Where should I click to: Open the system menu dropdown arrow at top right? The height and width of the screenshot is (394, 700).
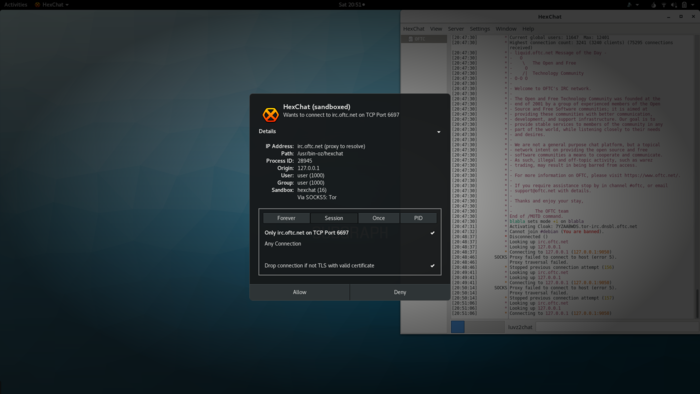693,5
